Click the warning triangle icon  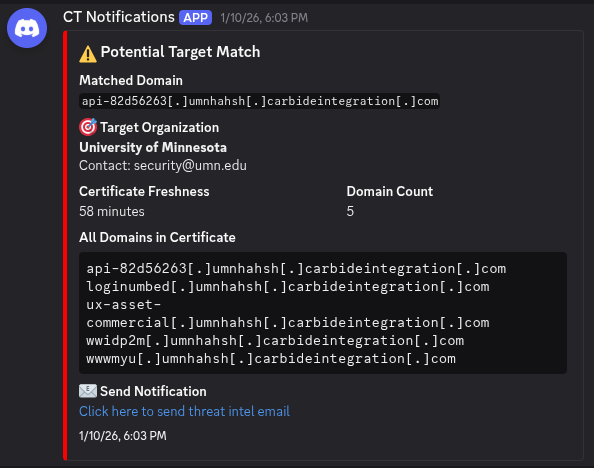point(88,53)
